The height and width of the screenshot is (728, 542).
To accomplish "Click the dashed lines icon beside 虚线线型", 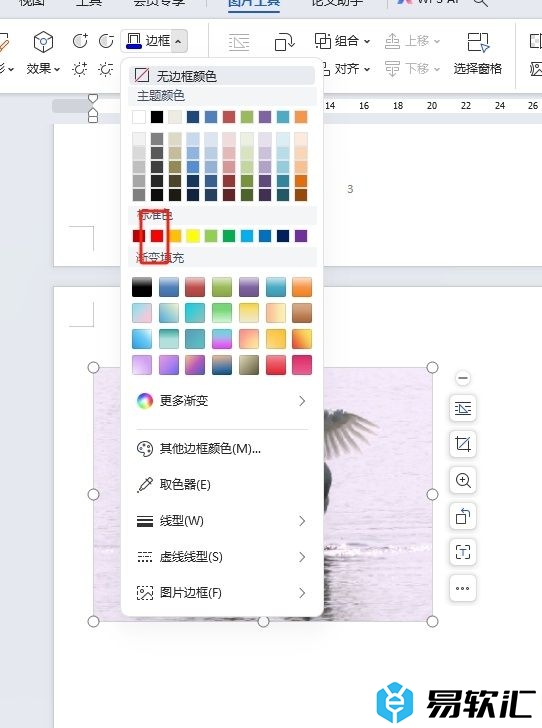I will coord(144,557).
